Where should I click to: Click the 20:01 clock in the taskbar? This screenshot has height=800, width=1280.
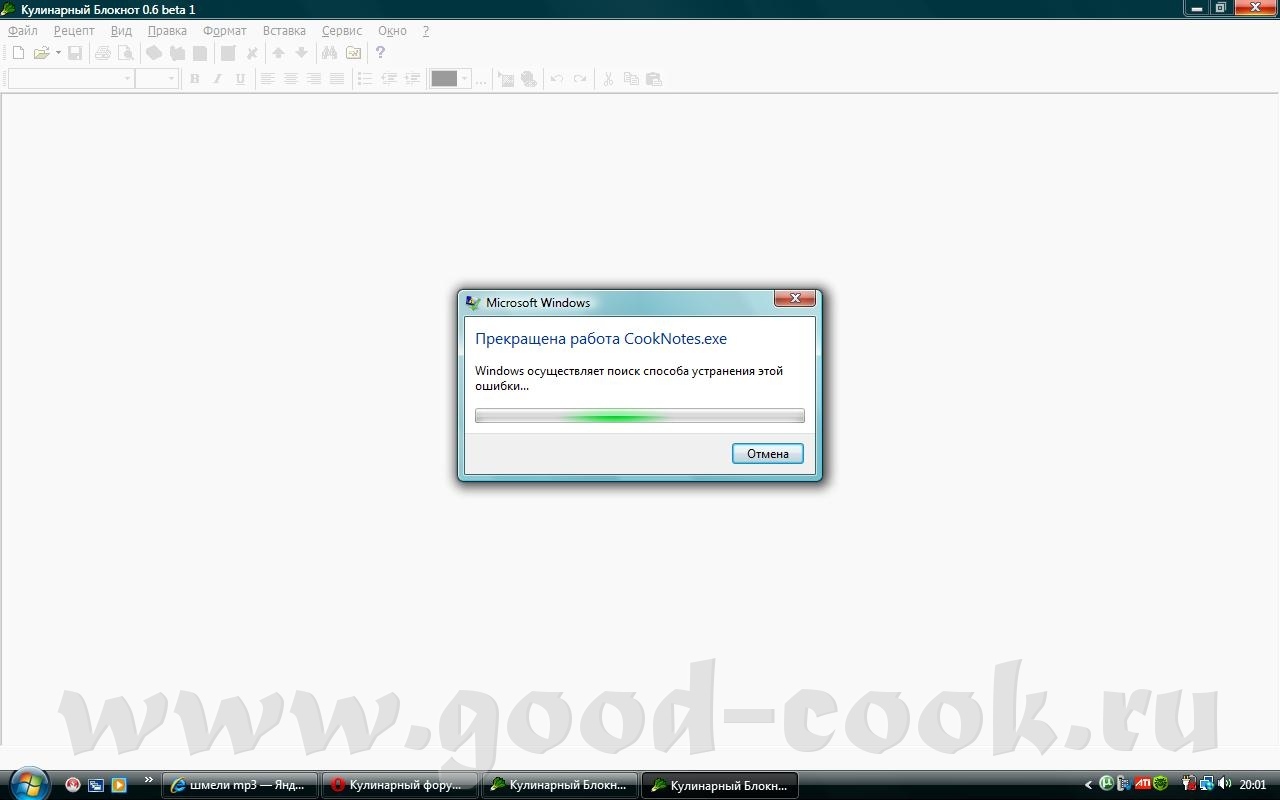[x=1253, y=785]
